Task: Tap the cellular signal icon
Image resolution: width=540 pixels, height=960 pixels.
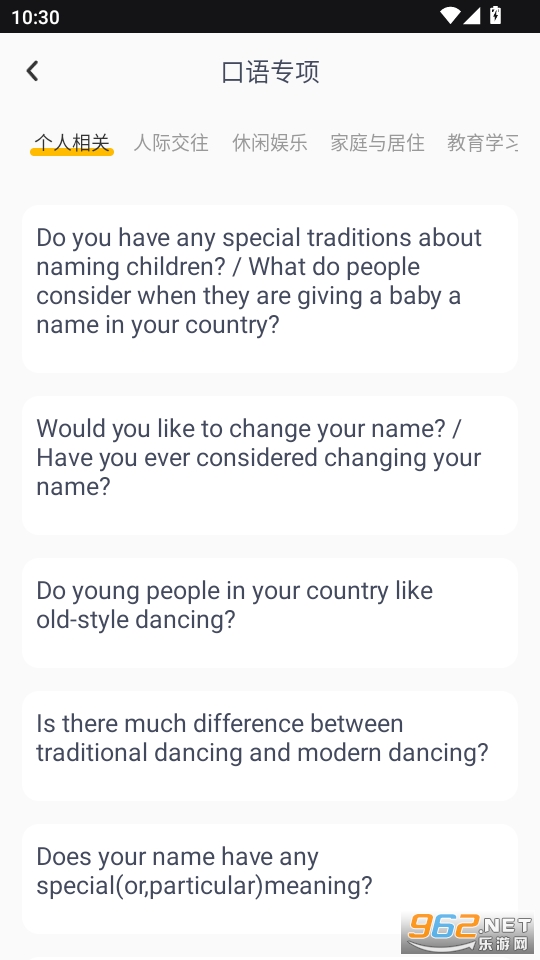Action: 471,16
